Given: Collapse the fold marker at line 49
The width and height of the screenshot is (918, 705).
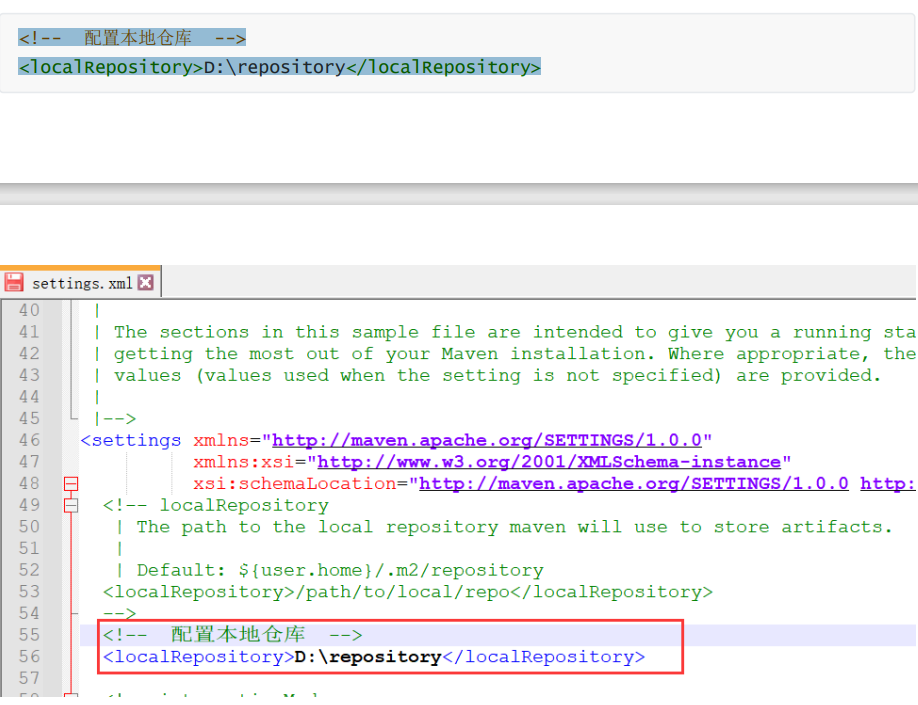Looking at the screenshot, I should pyautogui.click(x=71, y=505).
